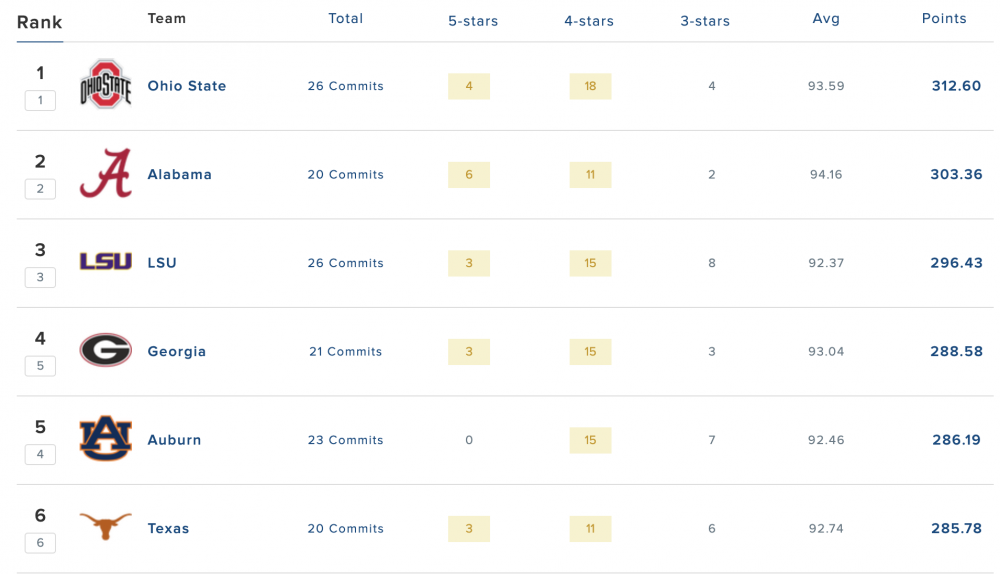
Task: Sort by Avg column header
Action: click(x=826, y=19)
